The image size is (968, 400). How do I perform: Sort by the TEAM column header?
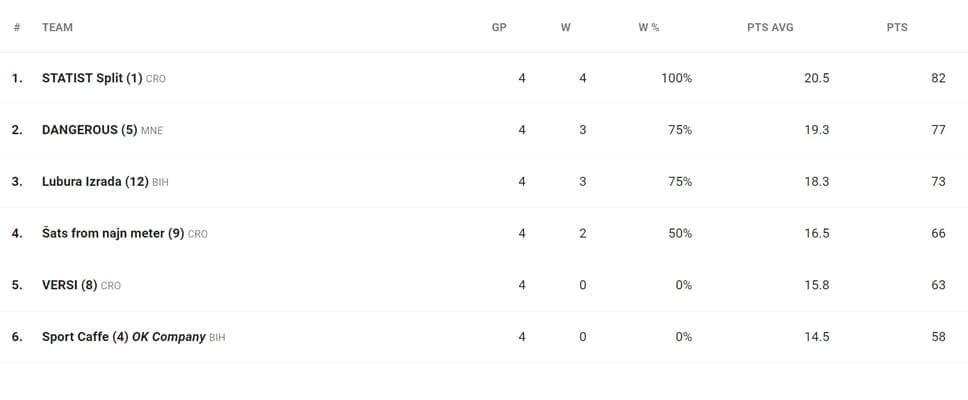[x=57, y=28]
